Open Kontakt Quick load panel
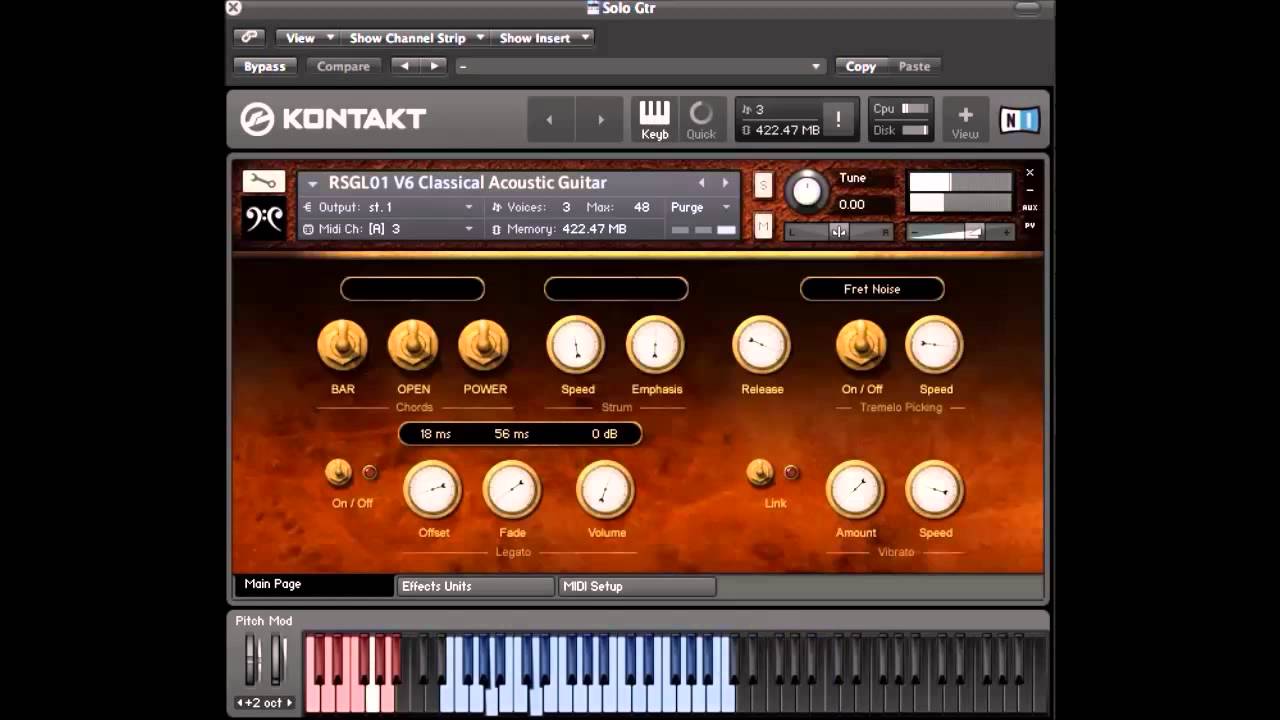The image size is (1280, 720). [701, 119]
